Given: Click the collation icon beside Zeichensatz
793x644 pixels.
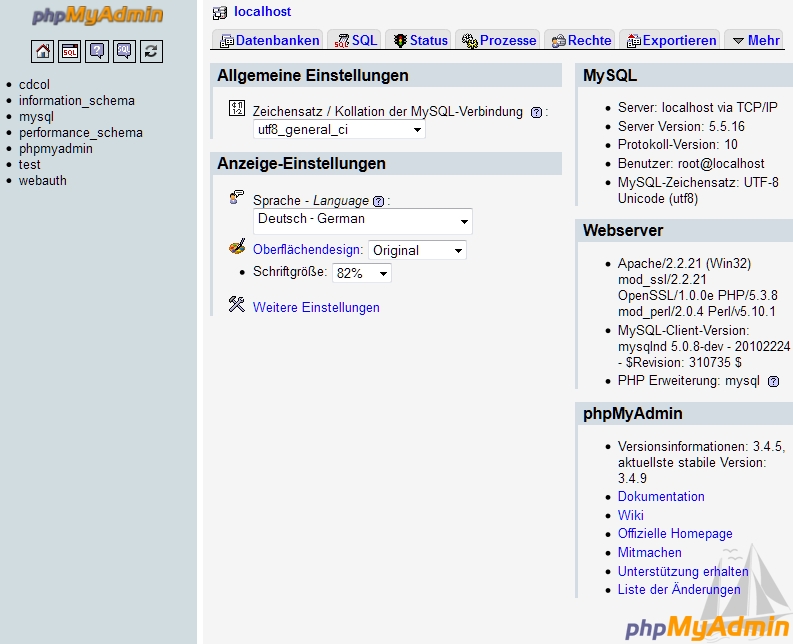Looking at the screenshot, I should (237, 108).
